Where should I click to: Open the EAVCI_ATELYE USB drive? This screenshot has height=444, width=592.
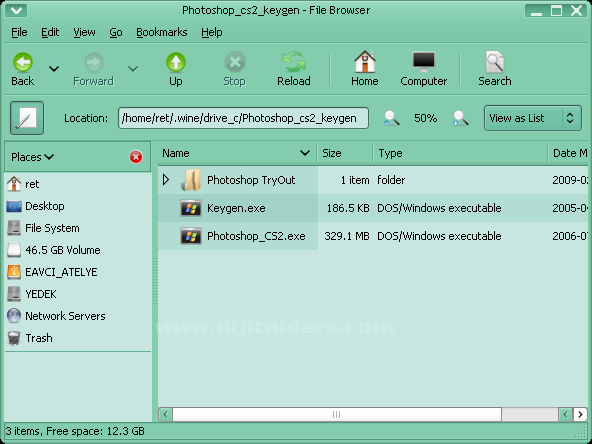(x=78, y=272)
